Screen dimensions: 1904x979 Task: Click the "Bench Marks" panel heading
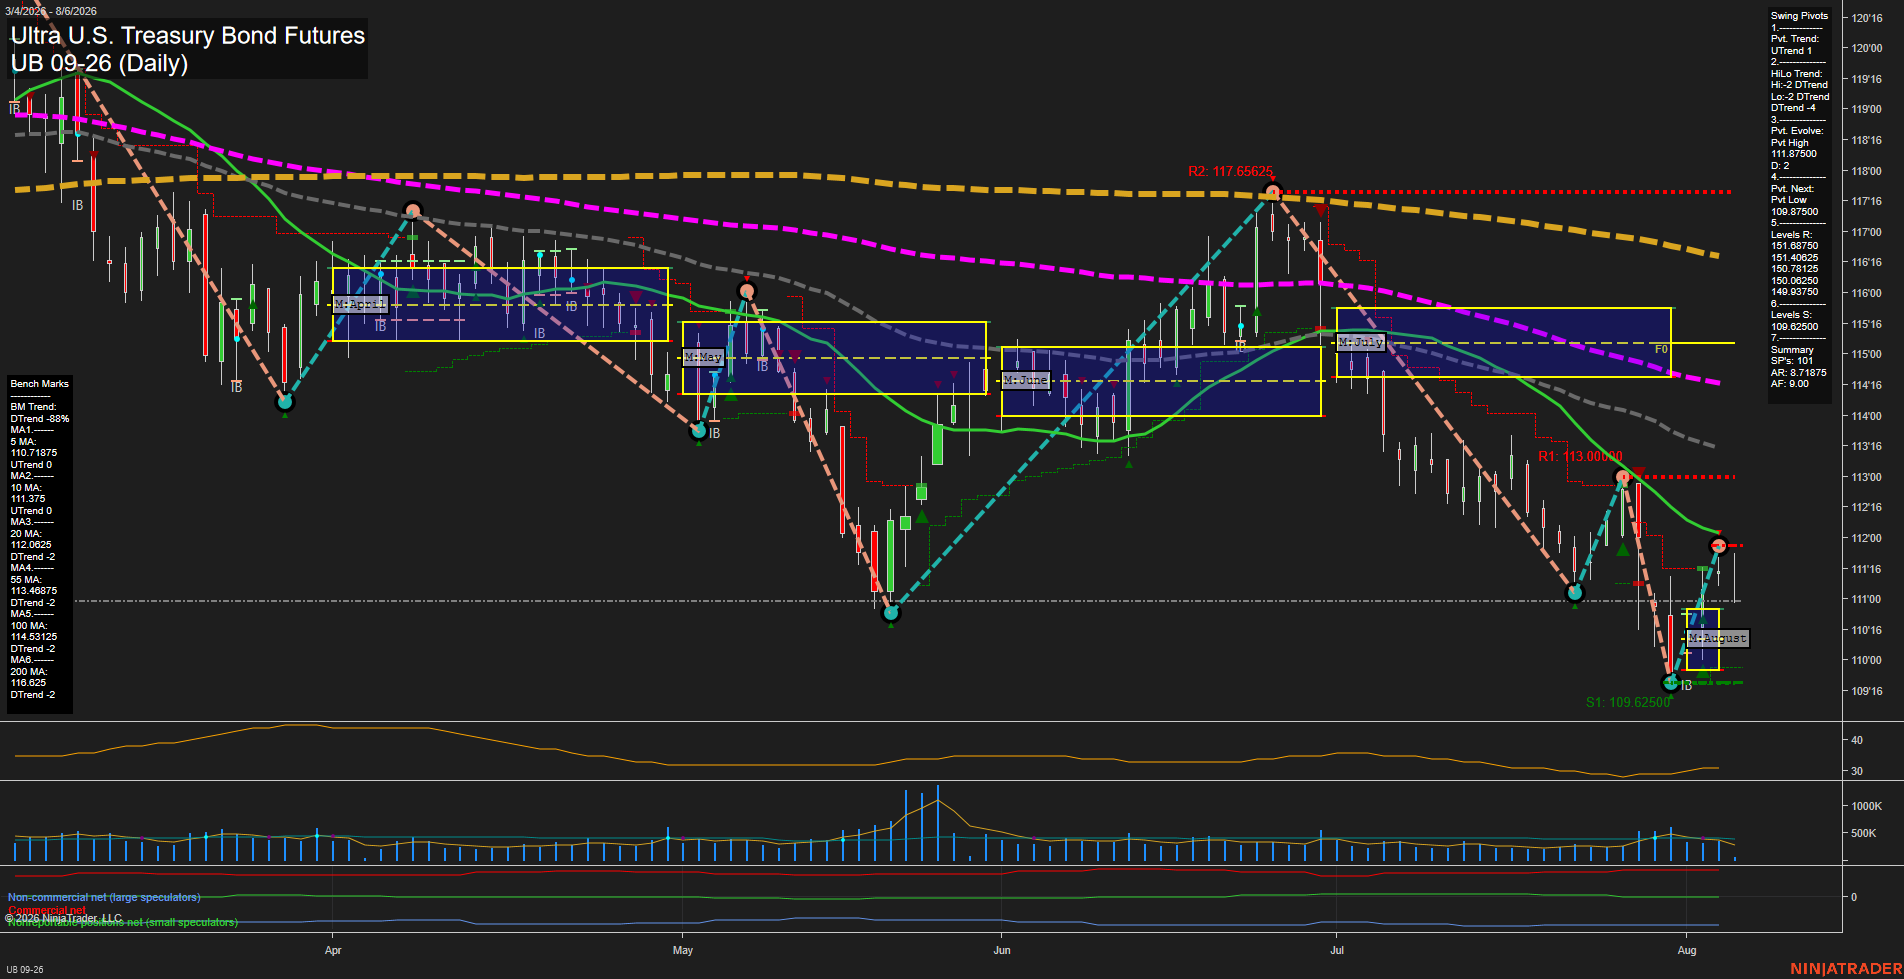coord(40,384)
